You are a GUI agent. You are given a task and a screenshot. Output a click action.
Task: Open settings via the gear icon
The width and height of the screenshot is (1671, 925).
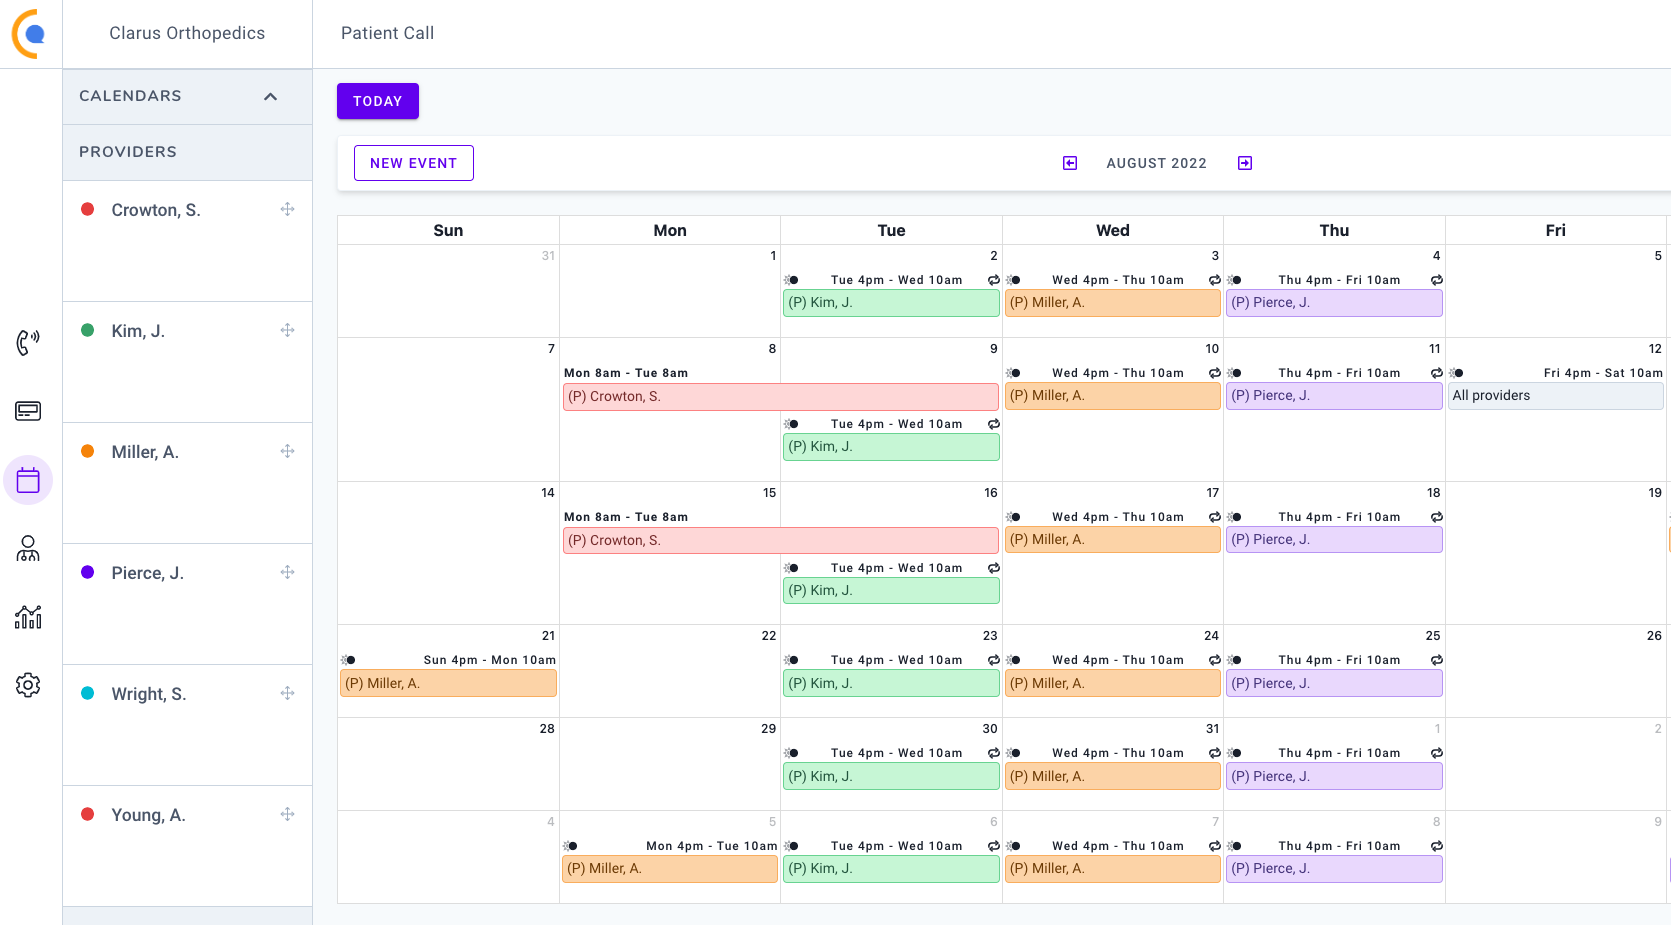click(28, 685)
